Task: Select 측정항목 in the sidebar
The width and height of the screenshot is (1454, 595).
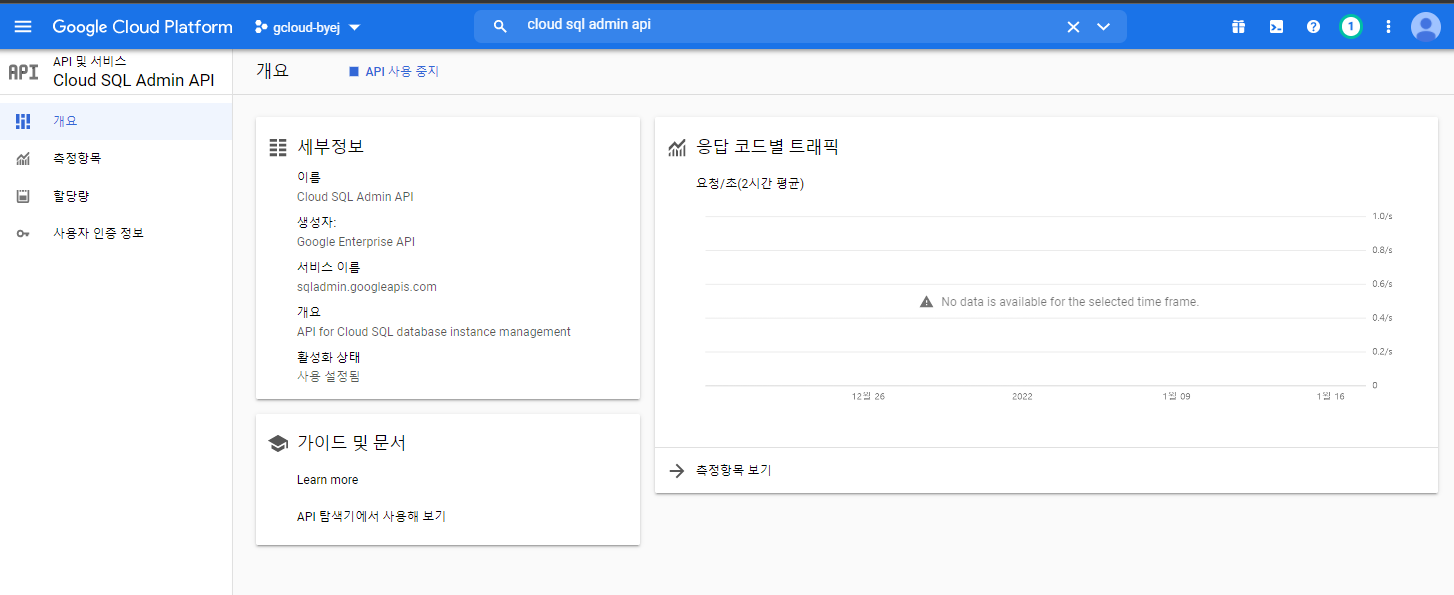Action: coord(116,158)
